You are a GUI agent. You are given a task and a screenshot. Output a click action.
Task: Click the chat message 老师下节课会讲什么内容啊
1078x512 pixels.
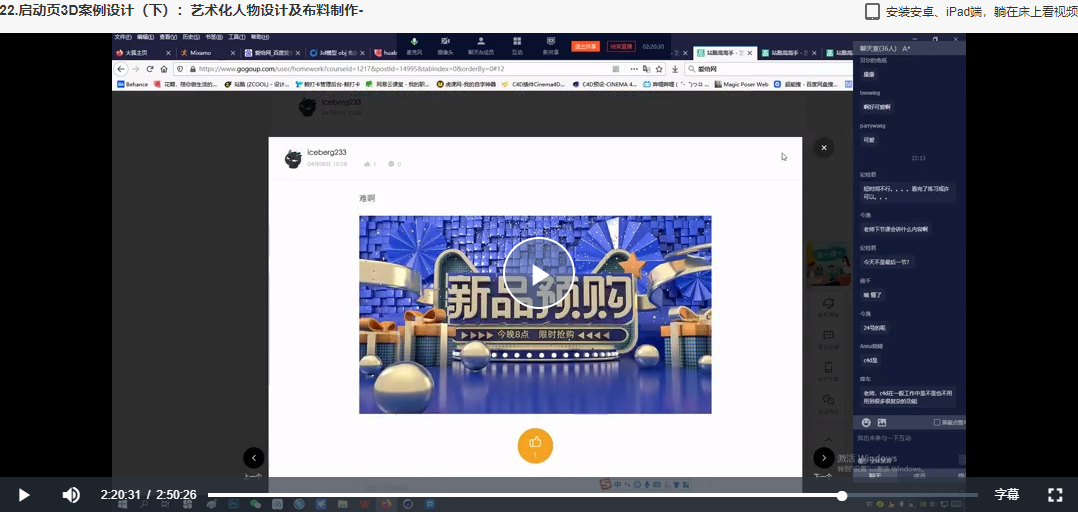click(x=895, y=229)
